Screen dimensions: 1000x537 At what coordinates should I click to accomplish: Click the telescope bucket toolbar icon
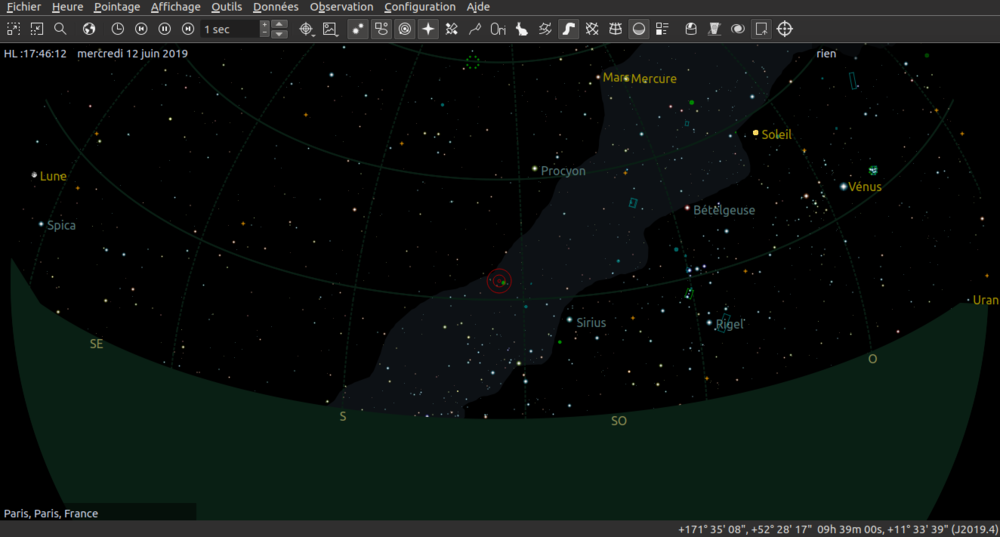click(714, 29)
